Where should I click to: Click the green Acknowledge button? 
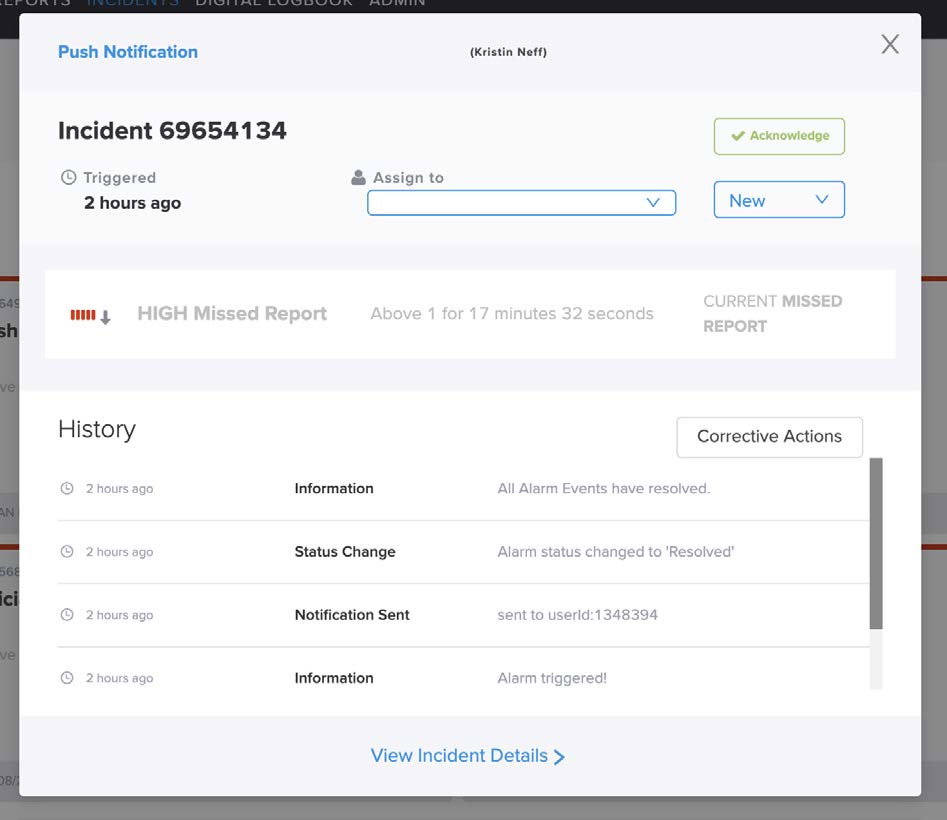[779, 136]
